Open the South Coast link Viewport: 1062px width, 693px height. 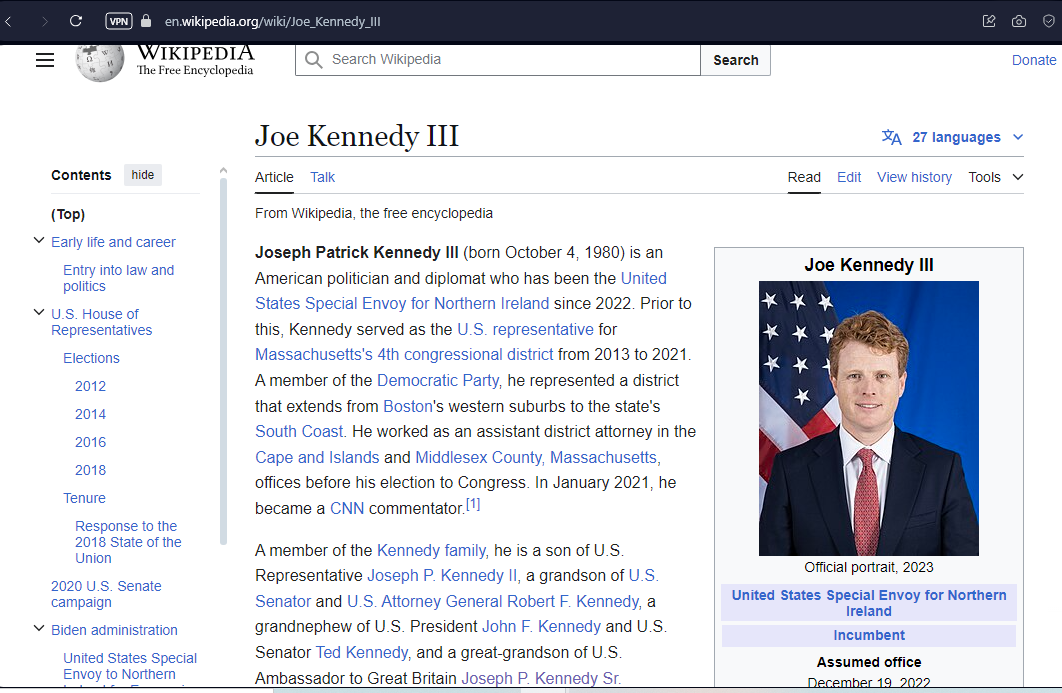pyautogui.click(x=299, y=432)
